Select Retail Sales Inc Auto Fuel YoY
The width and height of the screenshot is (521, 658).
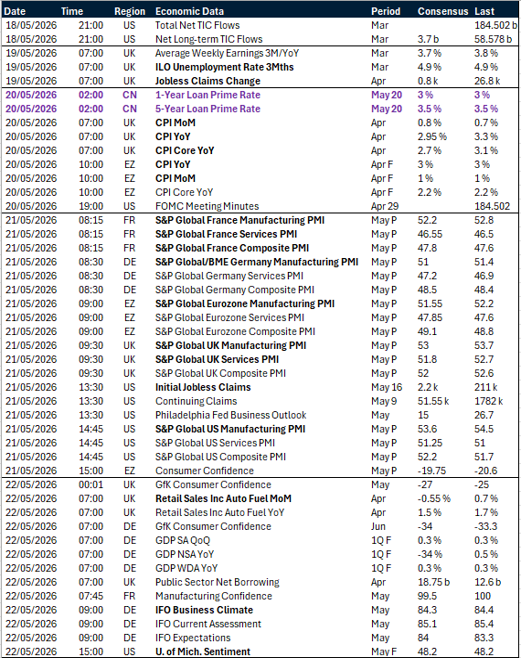tap(220, 512)
